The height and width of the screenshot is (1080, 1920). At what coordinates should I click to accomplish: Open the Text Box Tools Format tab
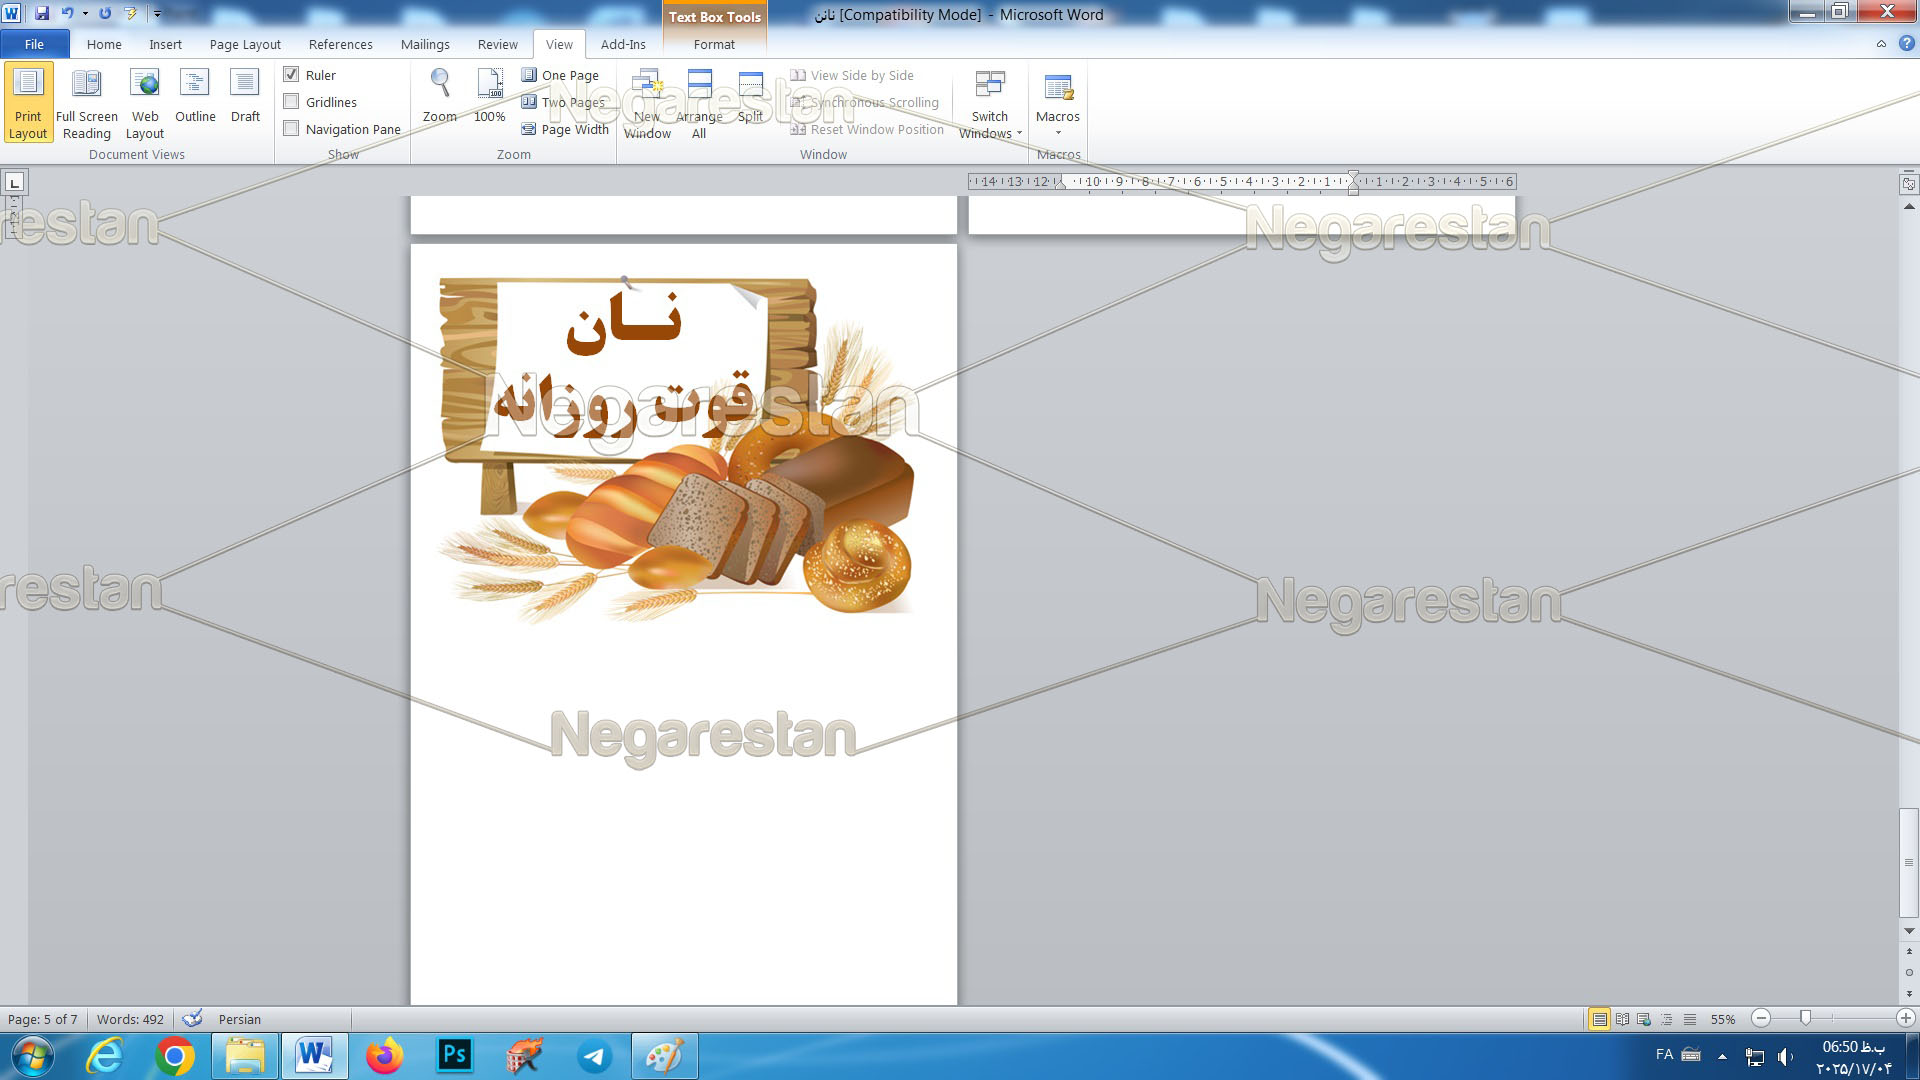(x=714, y=44)
